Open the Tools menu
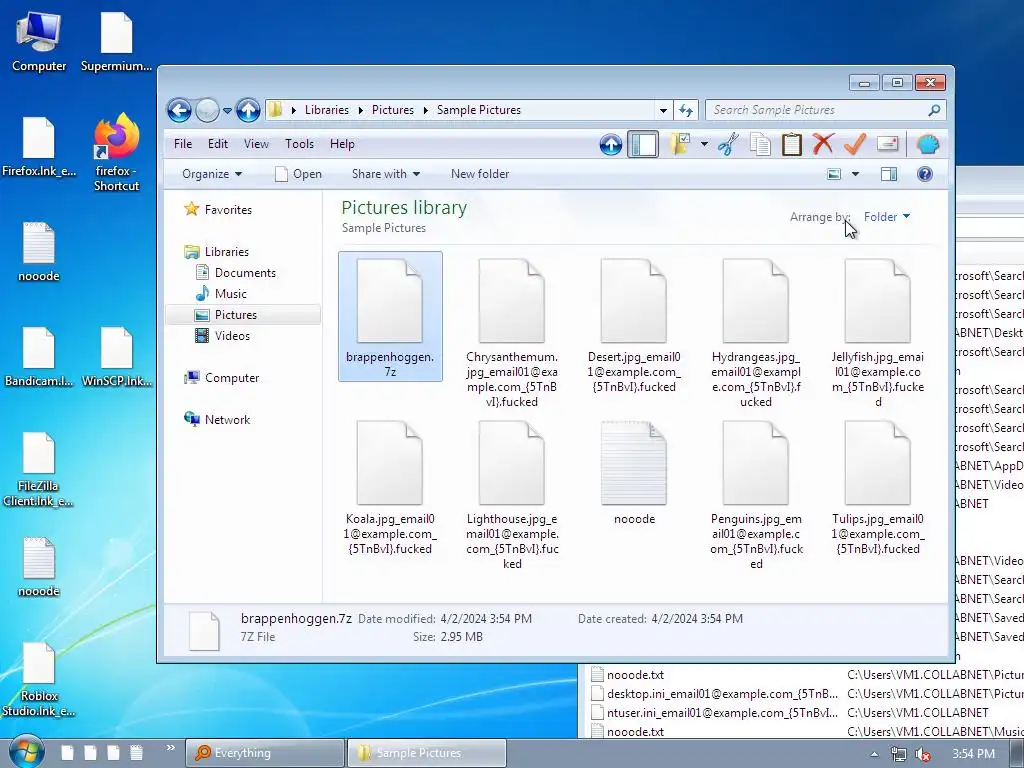The width and height of the screenshot is (1024, 768). 299,144
